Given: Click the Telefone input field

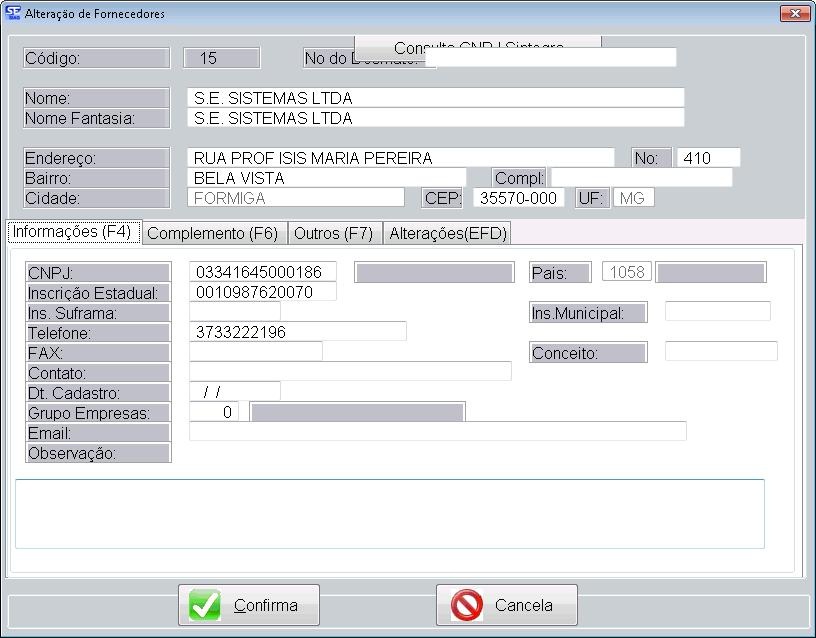Looking at the screenshot, I should tap(297, 332).
